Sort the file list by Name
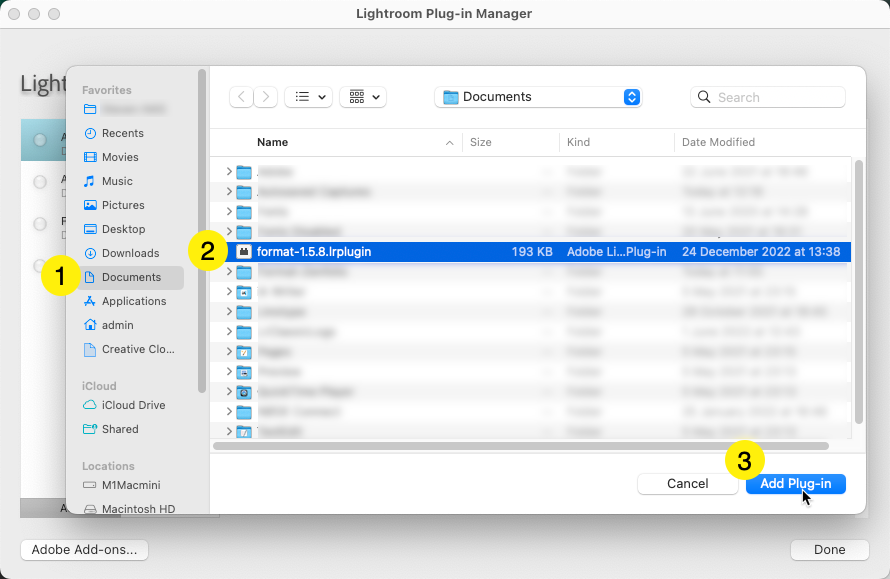 coord(272,142)
